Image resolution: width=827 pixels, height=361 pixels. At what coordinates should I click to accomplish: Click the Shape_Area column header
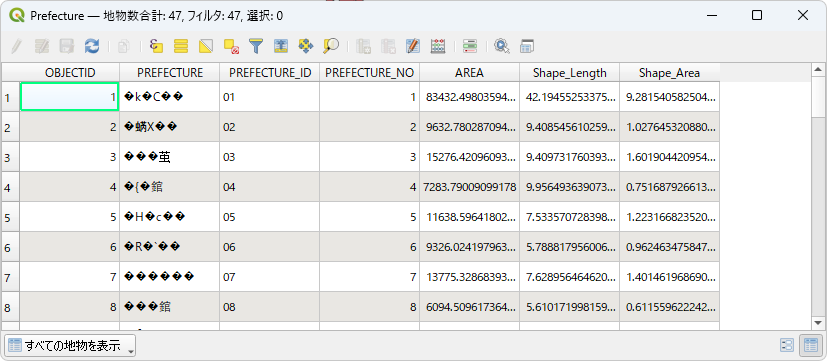(669, 73)
